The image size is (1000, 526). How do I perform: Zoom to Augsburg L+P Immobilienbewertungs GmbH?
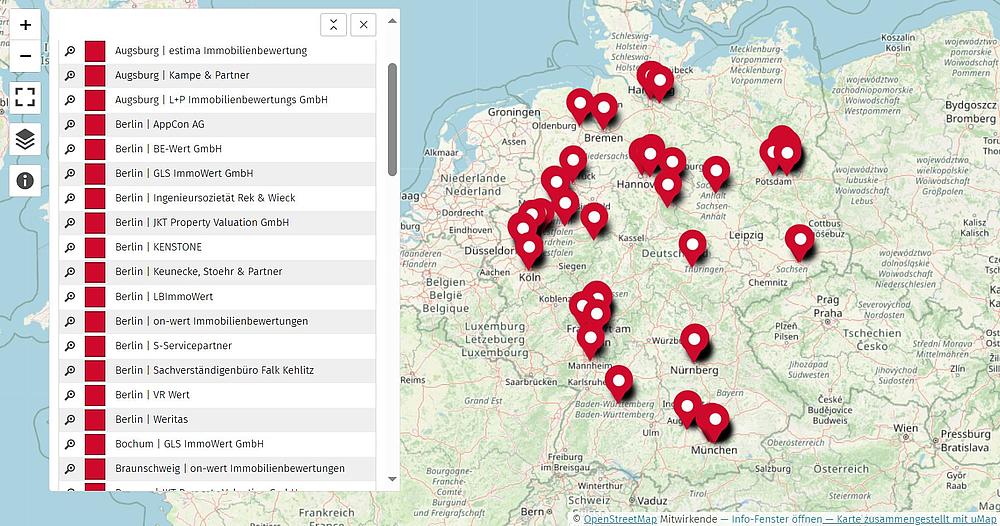click(70, 99)
